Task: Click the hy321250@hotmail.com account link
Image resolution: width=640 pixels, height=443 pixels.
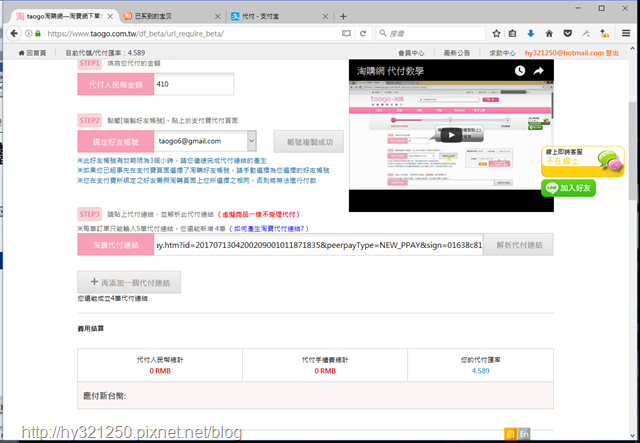Action: click(x=564, y=53)
